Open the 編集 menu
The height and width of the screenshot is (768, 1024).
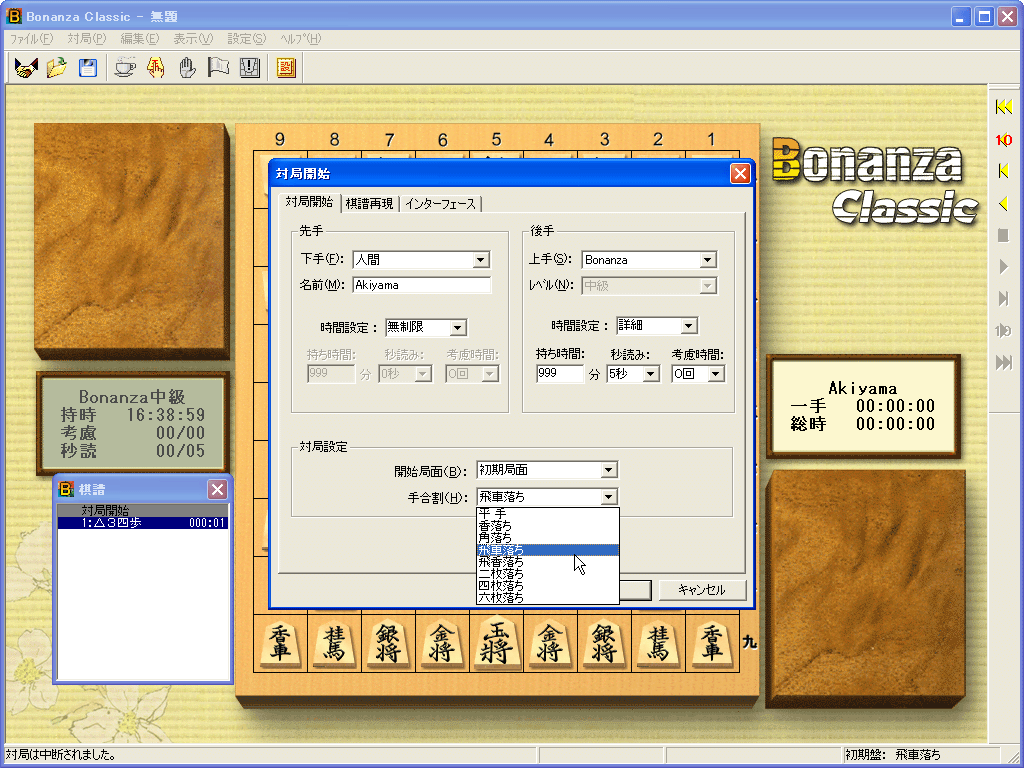click(x=140, y=39)
